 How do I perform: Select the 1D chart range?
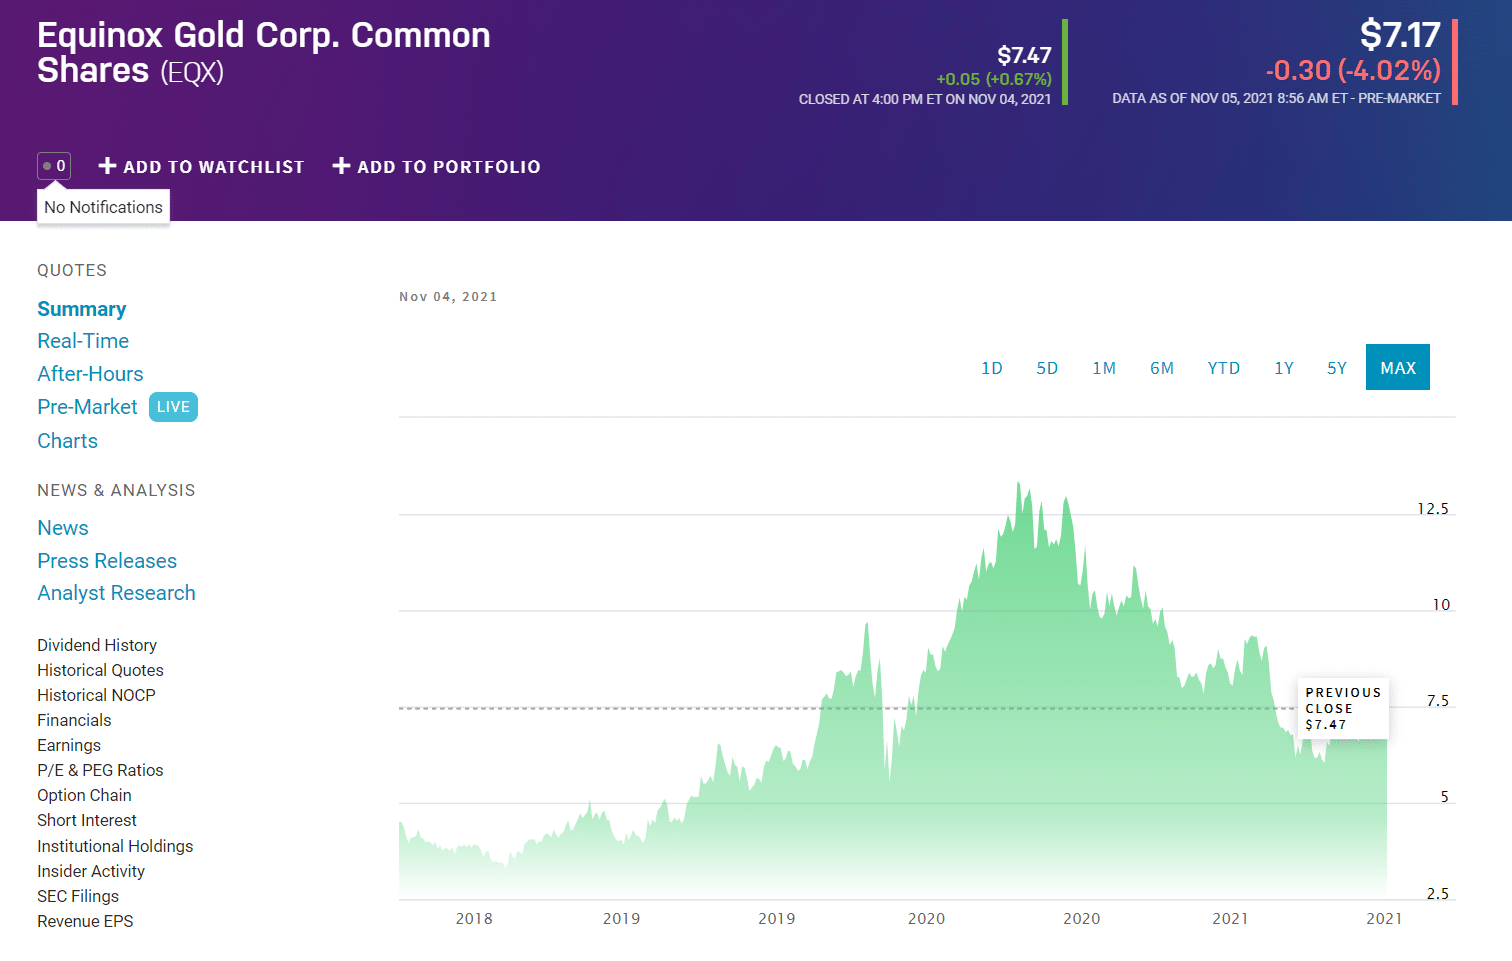(992, 368)
